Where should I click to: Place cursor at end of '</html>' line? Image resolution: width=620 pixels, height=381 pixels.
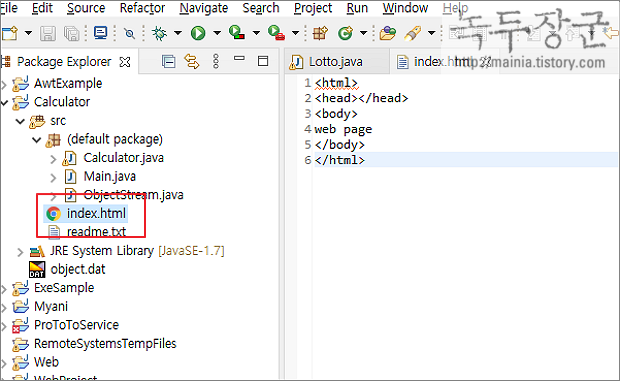[x=365, y=160]
